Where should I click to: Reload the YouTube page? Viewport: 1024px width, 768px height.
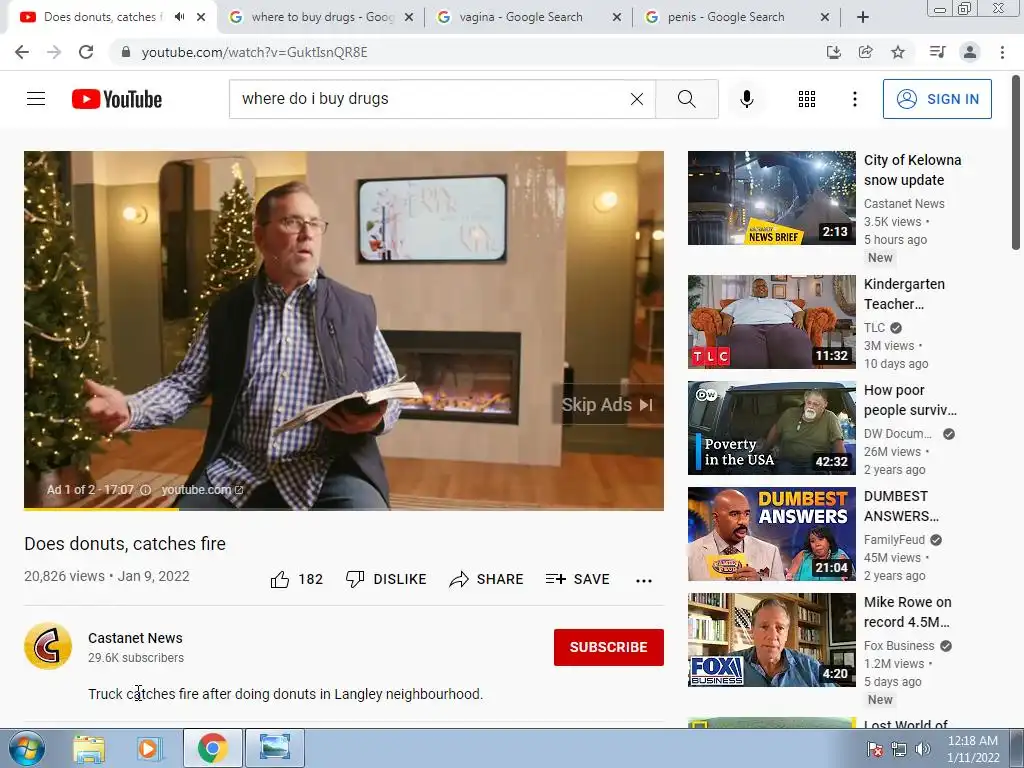[86, 52]
